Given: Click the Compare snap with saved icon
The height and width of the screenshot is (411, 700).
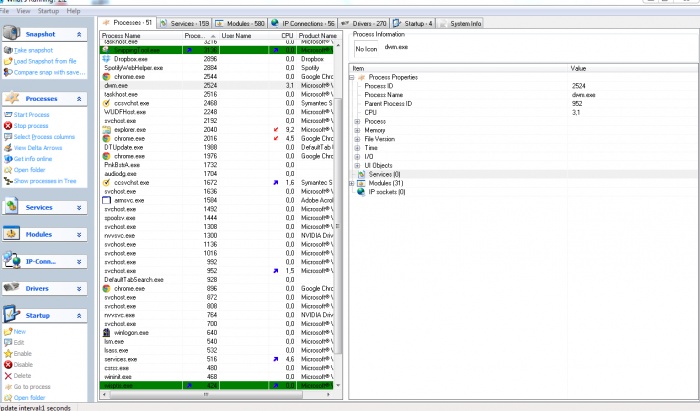Looking at the screenshot, I should [8, 72].
